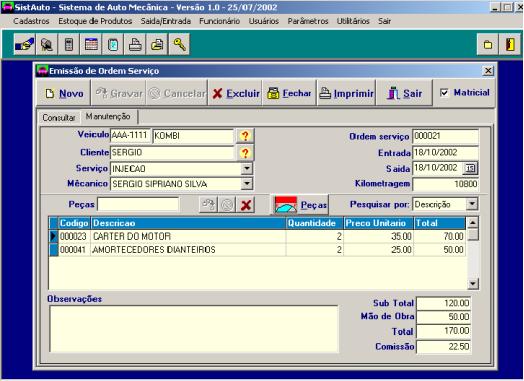The image size is (524, 381).
Task: Click the cancel part circle icon
Action: pyautogui.click(x=227, y=204)
